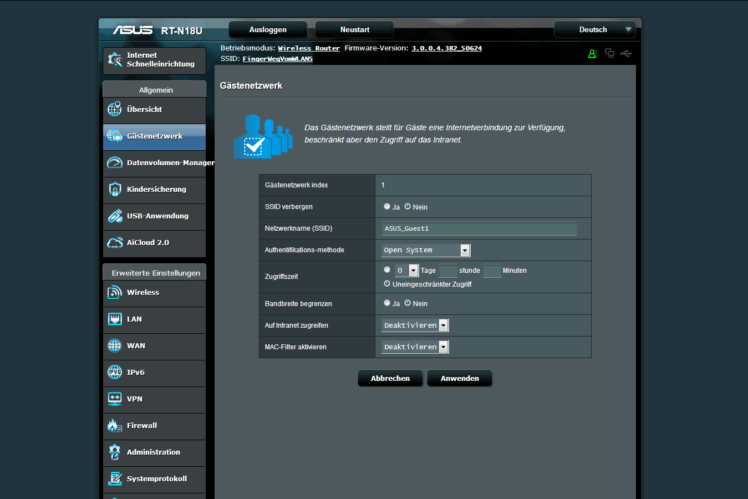Open the FingerWegVomWLANS SSID link
This screenshot has height=499, width=748.
click(x=277, y=59)
